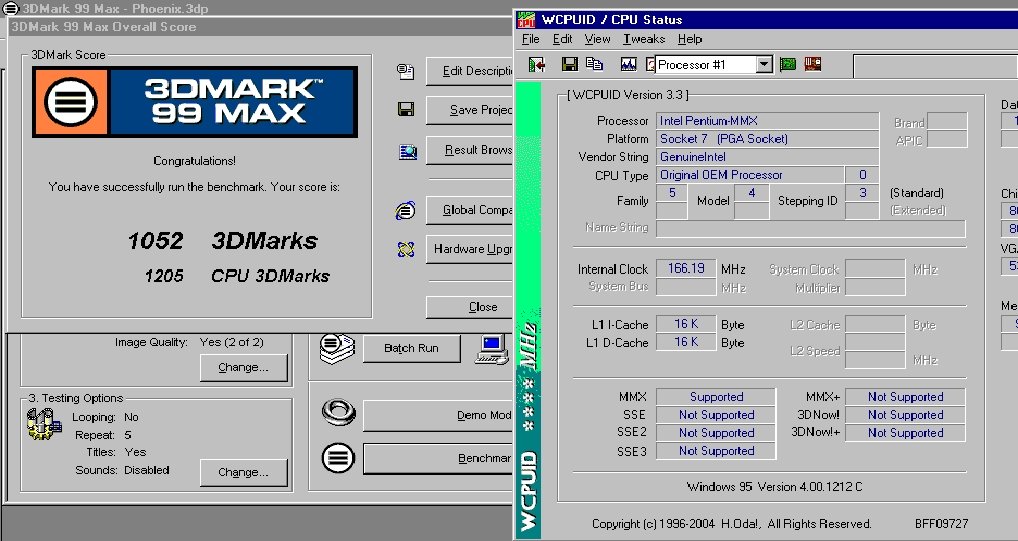
Task: Open the Tweaks menu in WCPUID
Action: (644, 39)
